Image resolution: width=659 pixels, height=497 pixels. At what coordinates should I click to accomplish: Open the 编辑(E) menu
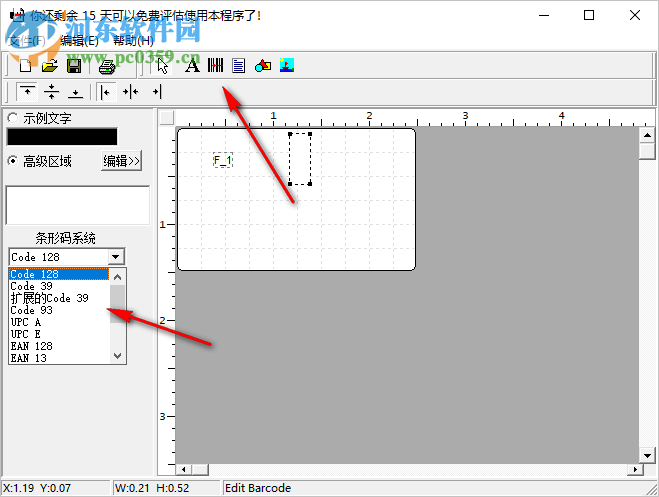(79, 41)
